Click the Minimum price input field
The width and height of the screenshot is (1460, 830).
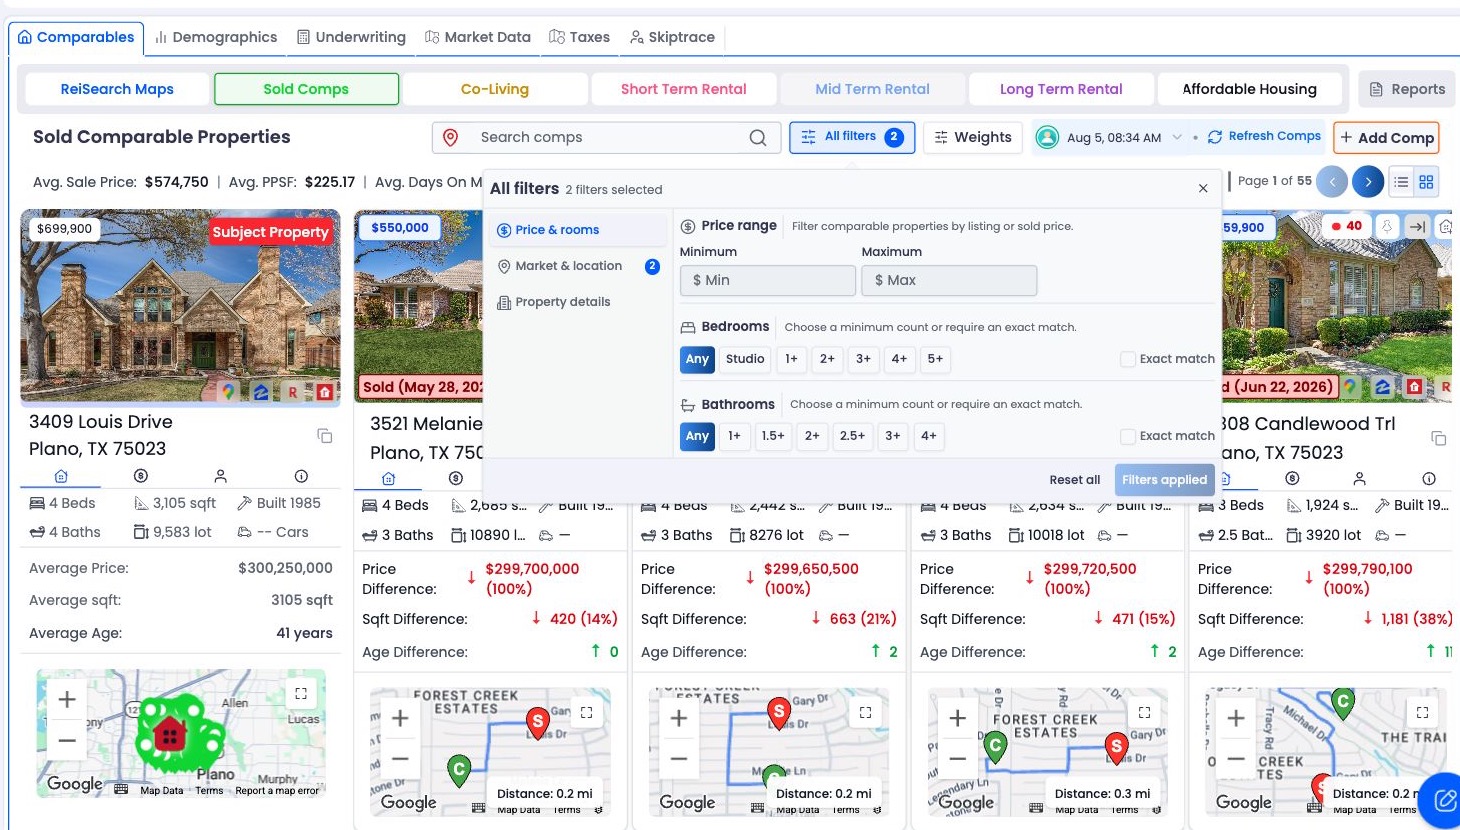tap(768, 281)
